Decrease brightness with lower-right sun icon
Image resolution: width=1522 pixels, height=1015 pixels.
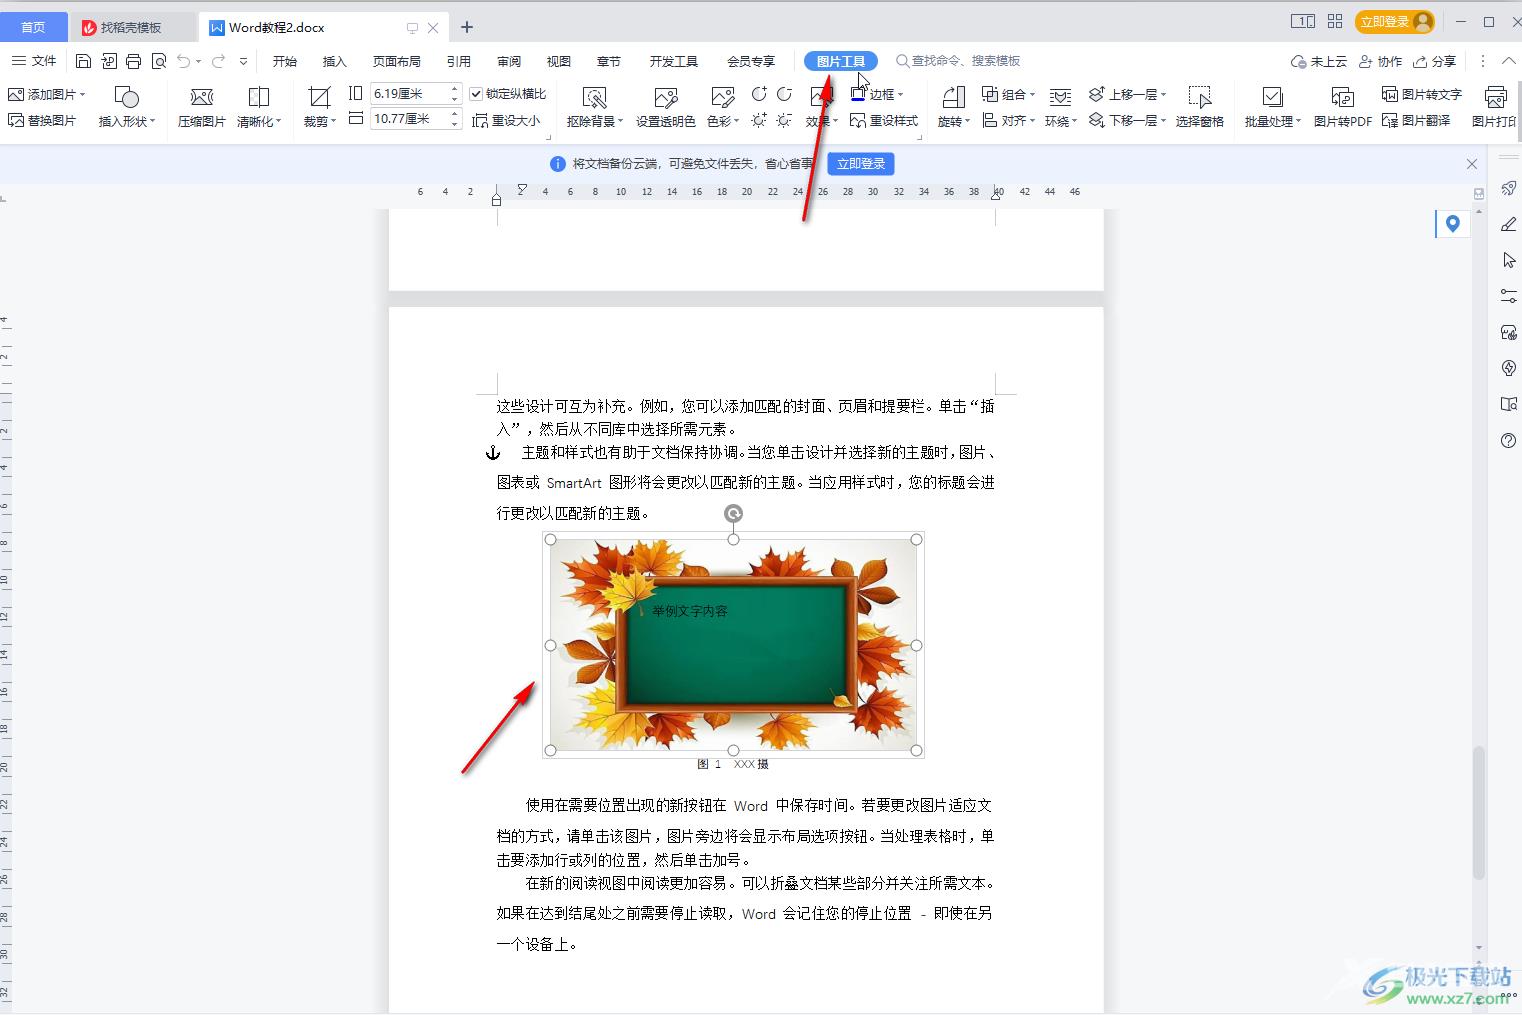785,120
